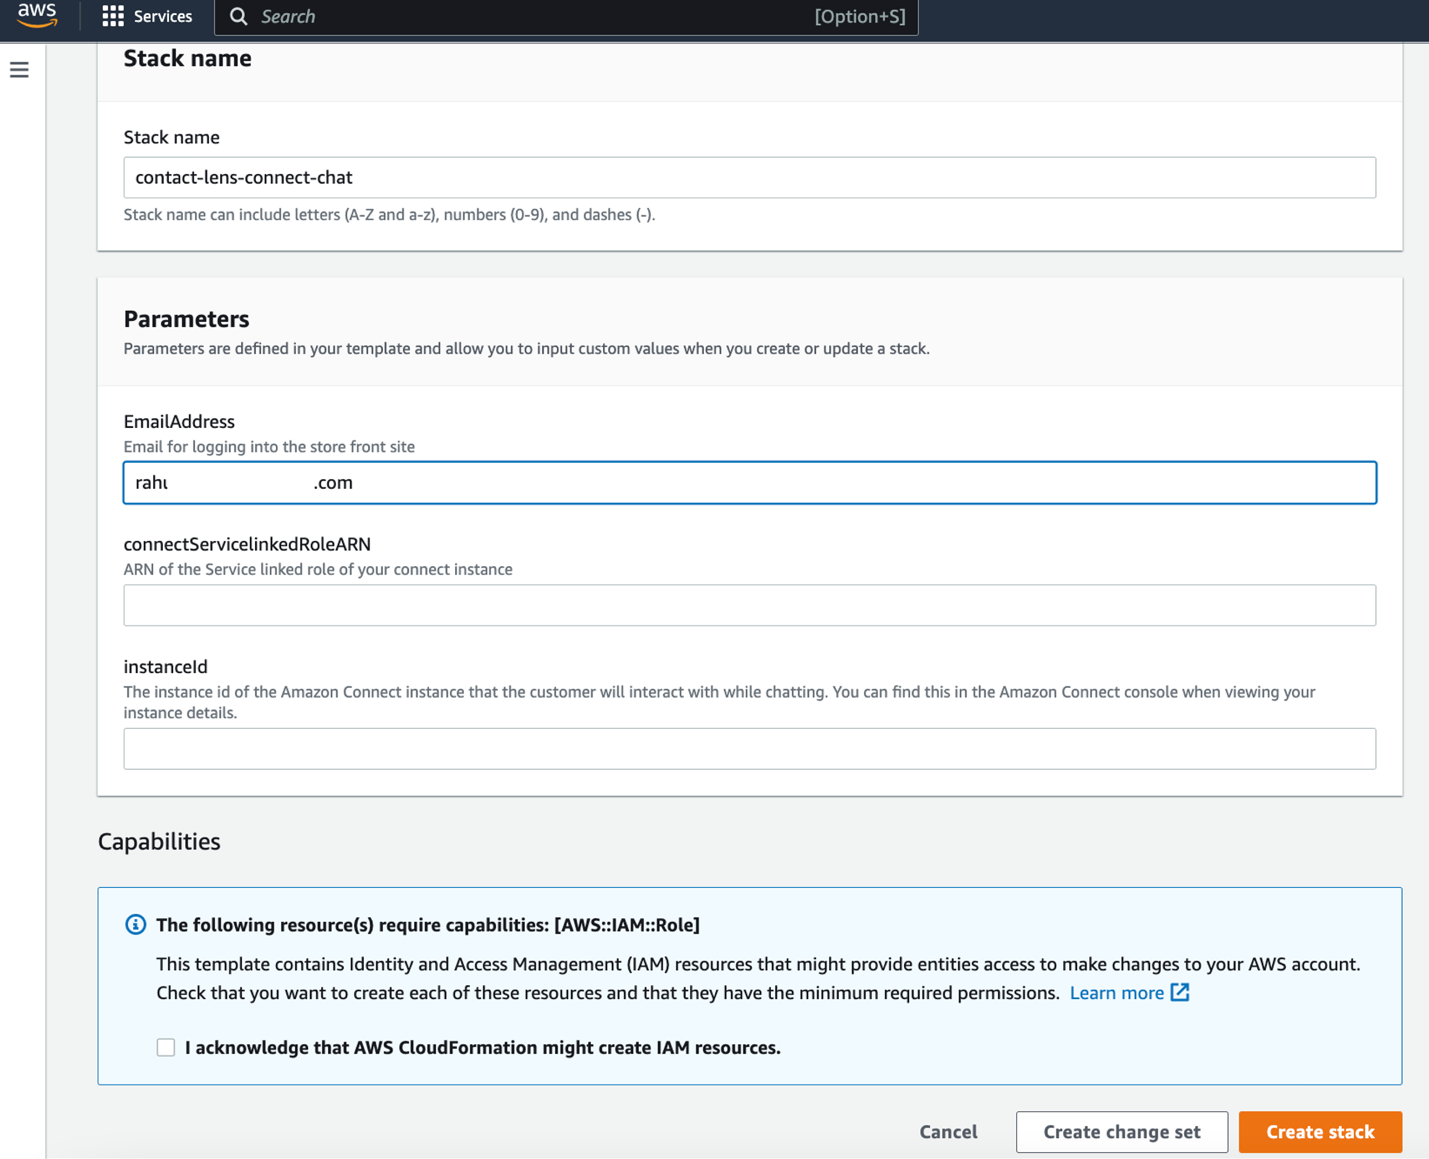Tick the IAM resources acknowledgment checkbox
The width and height of the screenshot is (1429, 1159).
166,1047
